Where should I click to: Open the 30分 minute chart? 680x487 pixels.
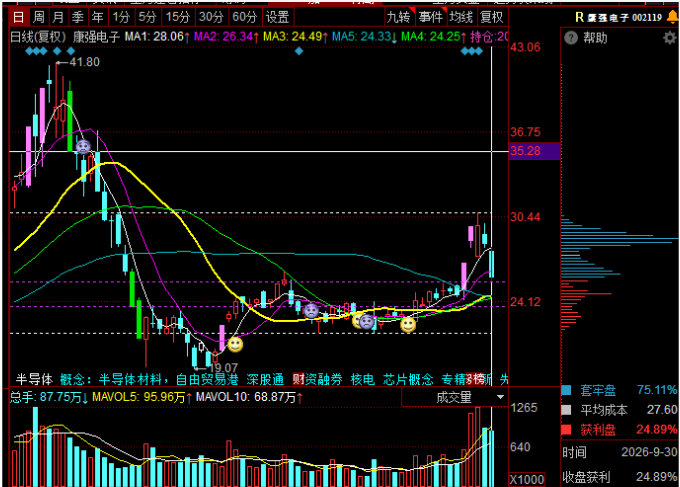pyautogui.click(x=211, y=17)
